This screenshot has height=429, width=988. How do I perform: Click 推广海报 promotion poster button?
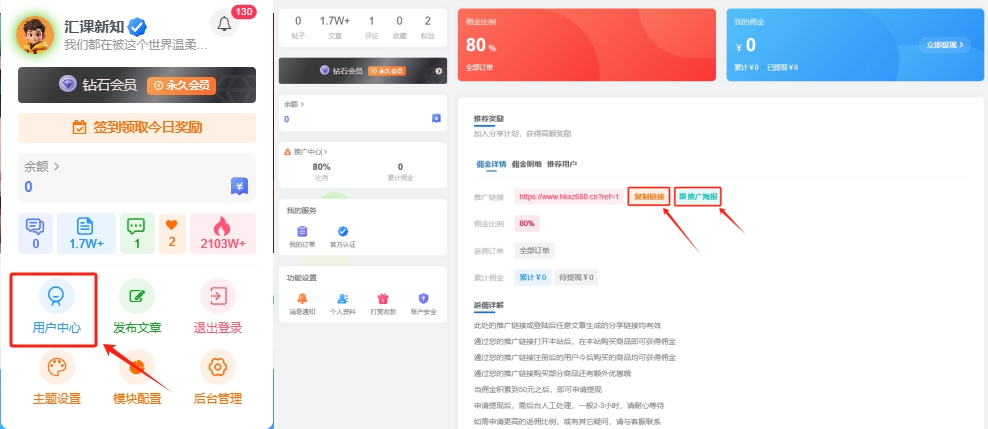(698, 197)
